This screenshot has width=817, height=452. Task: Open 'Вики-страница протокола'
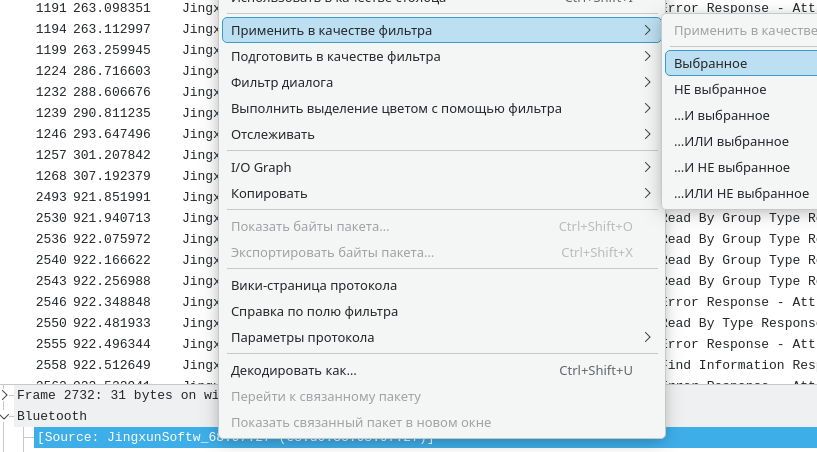coord(314,286)
